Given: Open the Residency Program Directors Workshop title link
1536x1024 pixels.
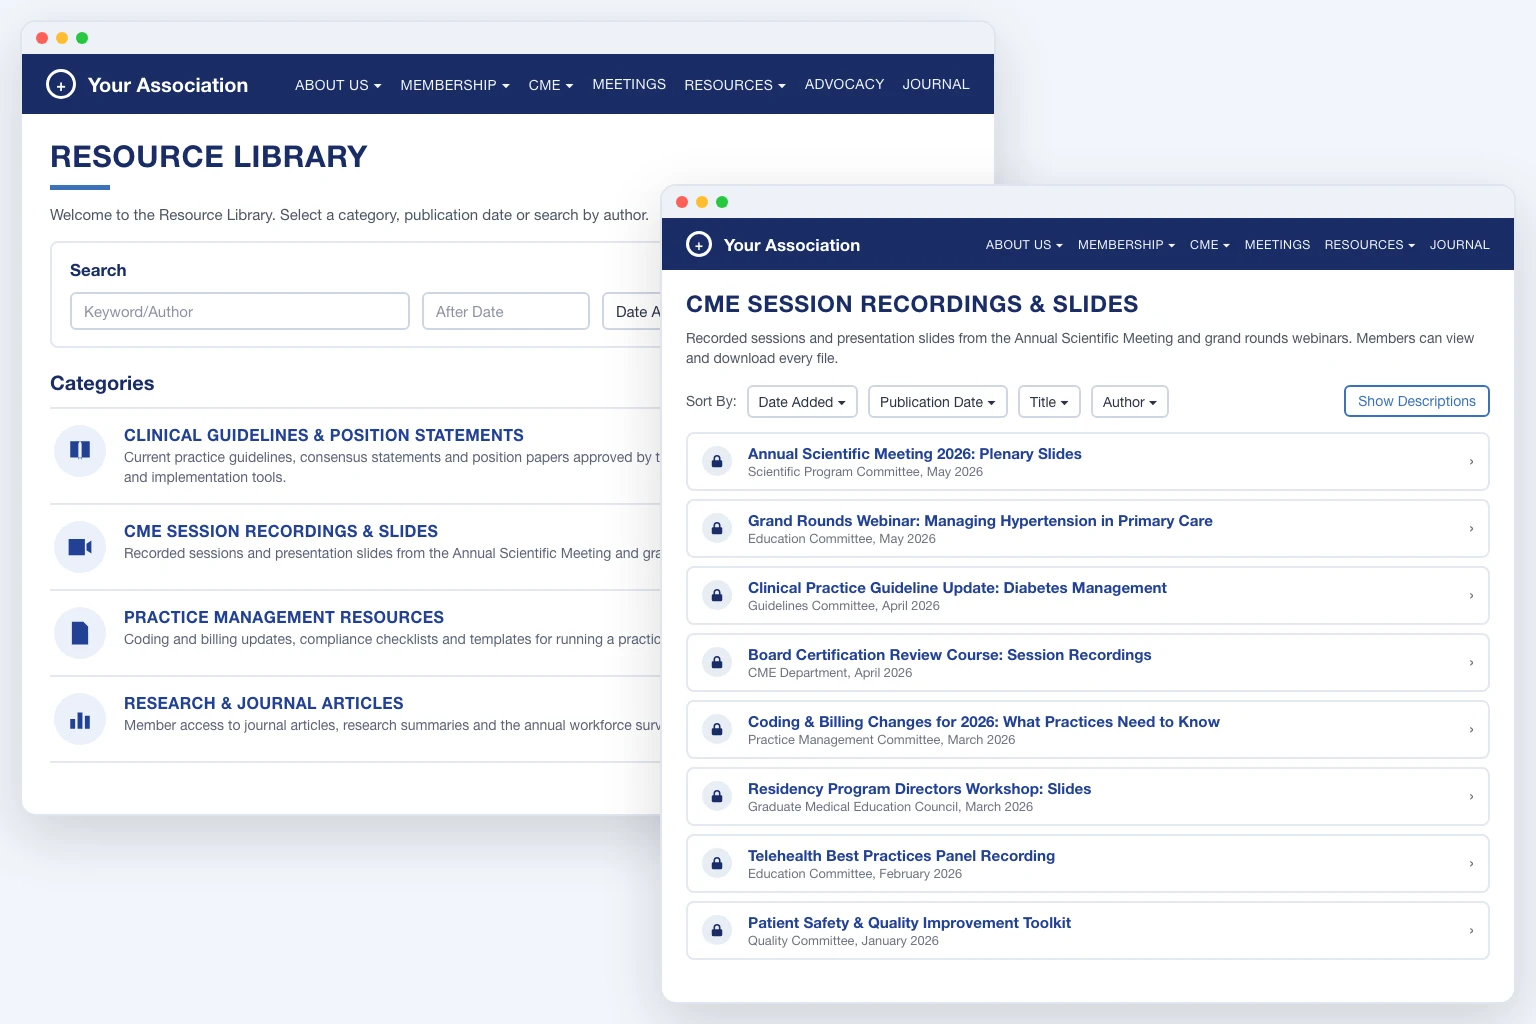Looking at the screenshot, I should click(920, 789).
